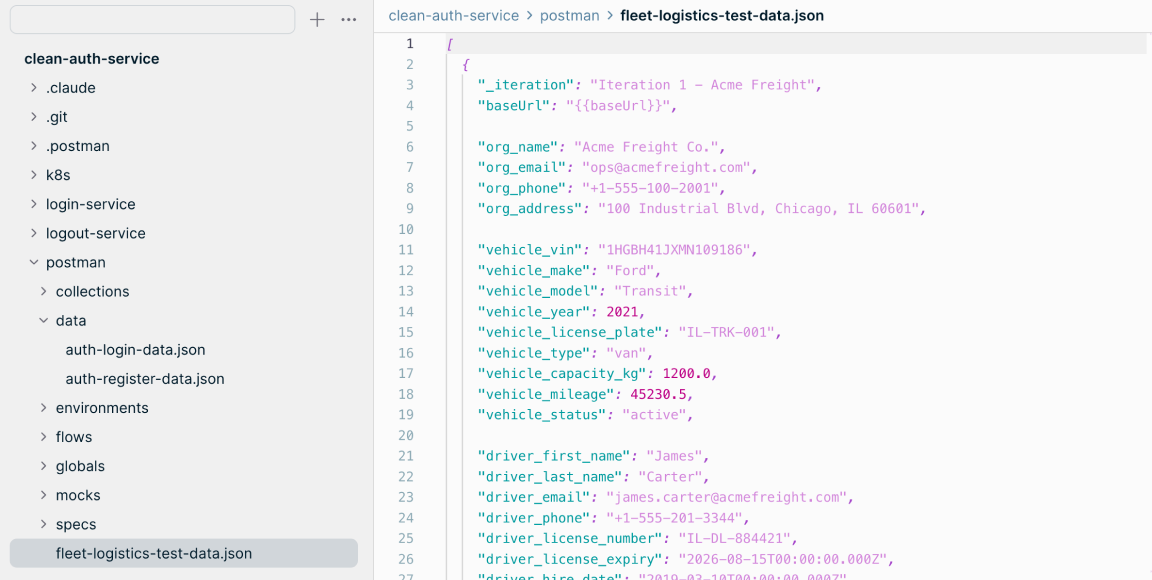The height and width of the screenshot is (580, 1152).
Task: Click the VIN "1HGBH41JXMN109186" value
Action: click(674, 250)
